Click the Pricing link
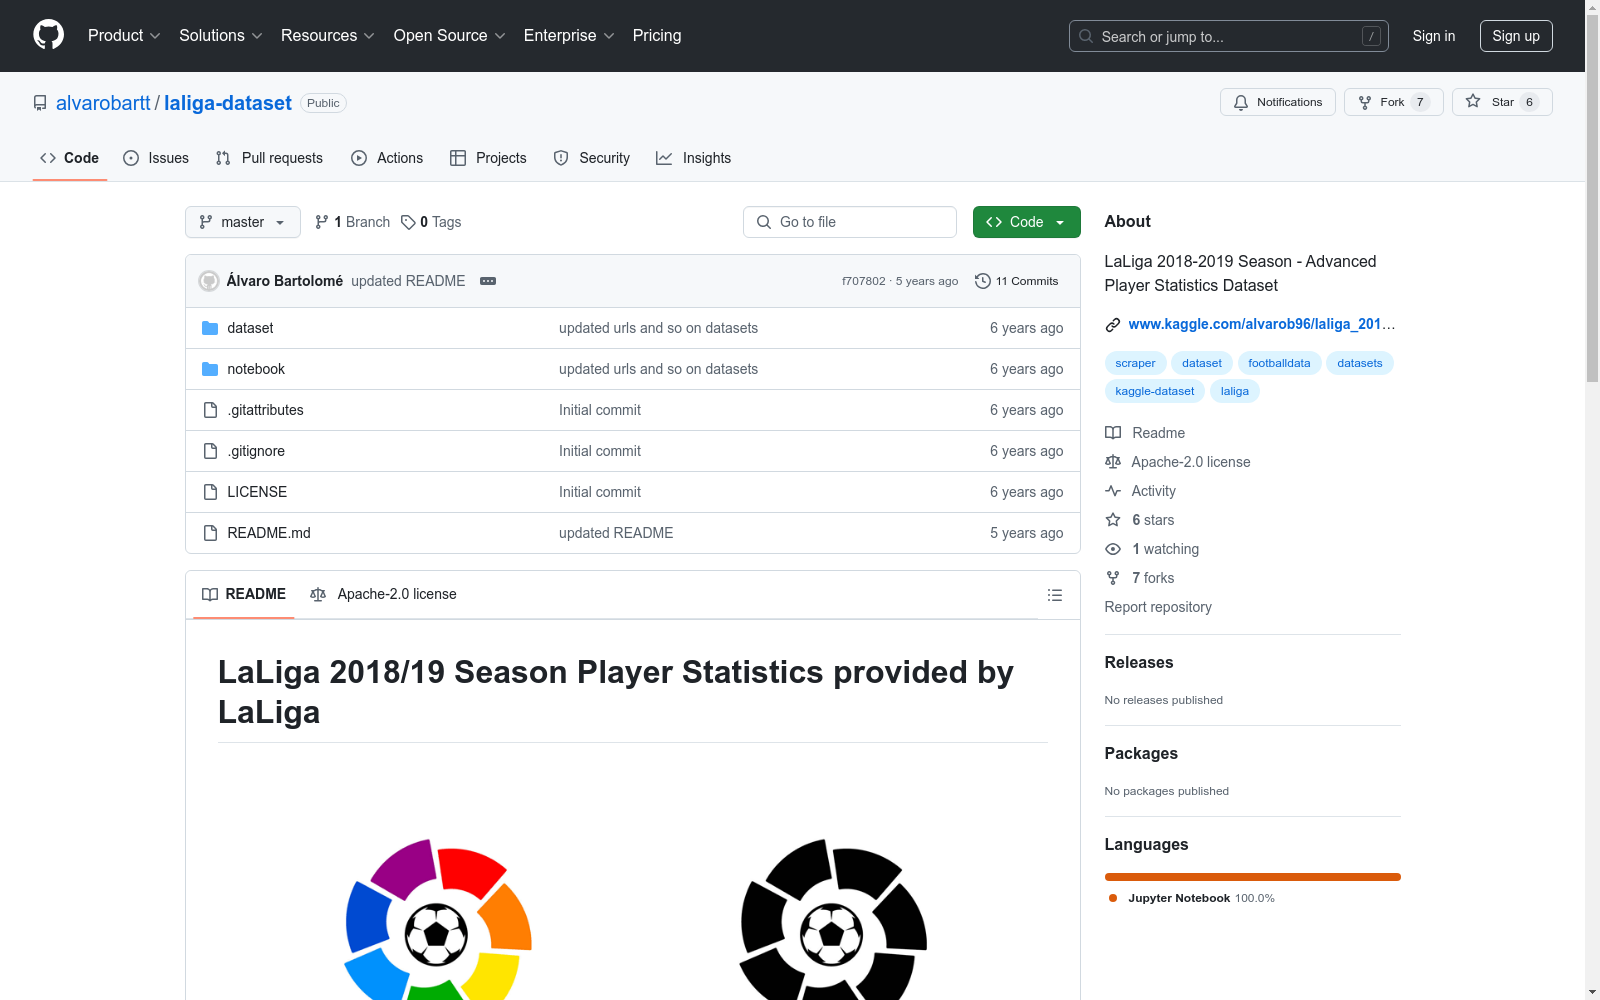Viewport: 1600px width, 1000px height. (x=657, y=36)
